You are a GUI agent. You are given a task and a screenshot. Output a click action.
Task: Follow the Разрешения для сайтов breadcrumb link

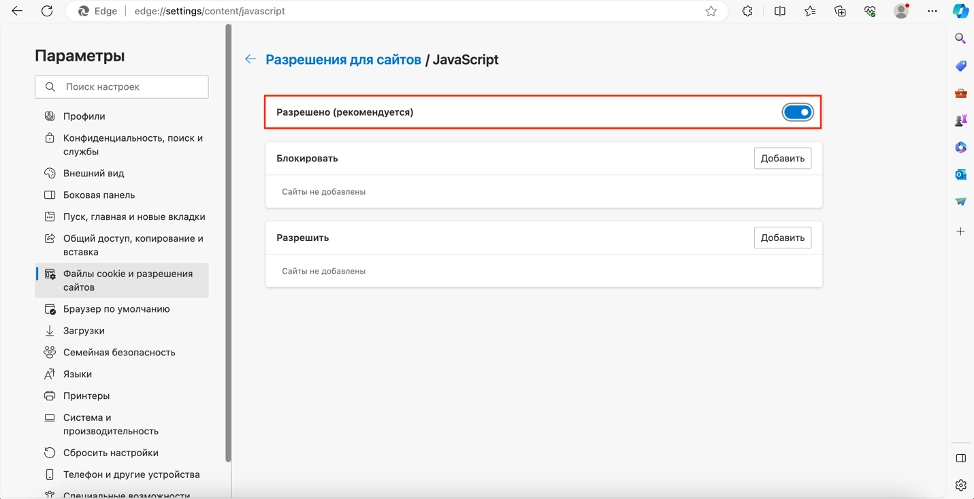coord(344,60)
